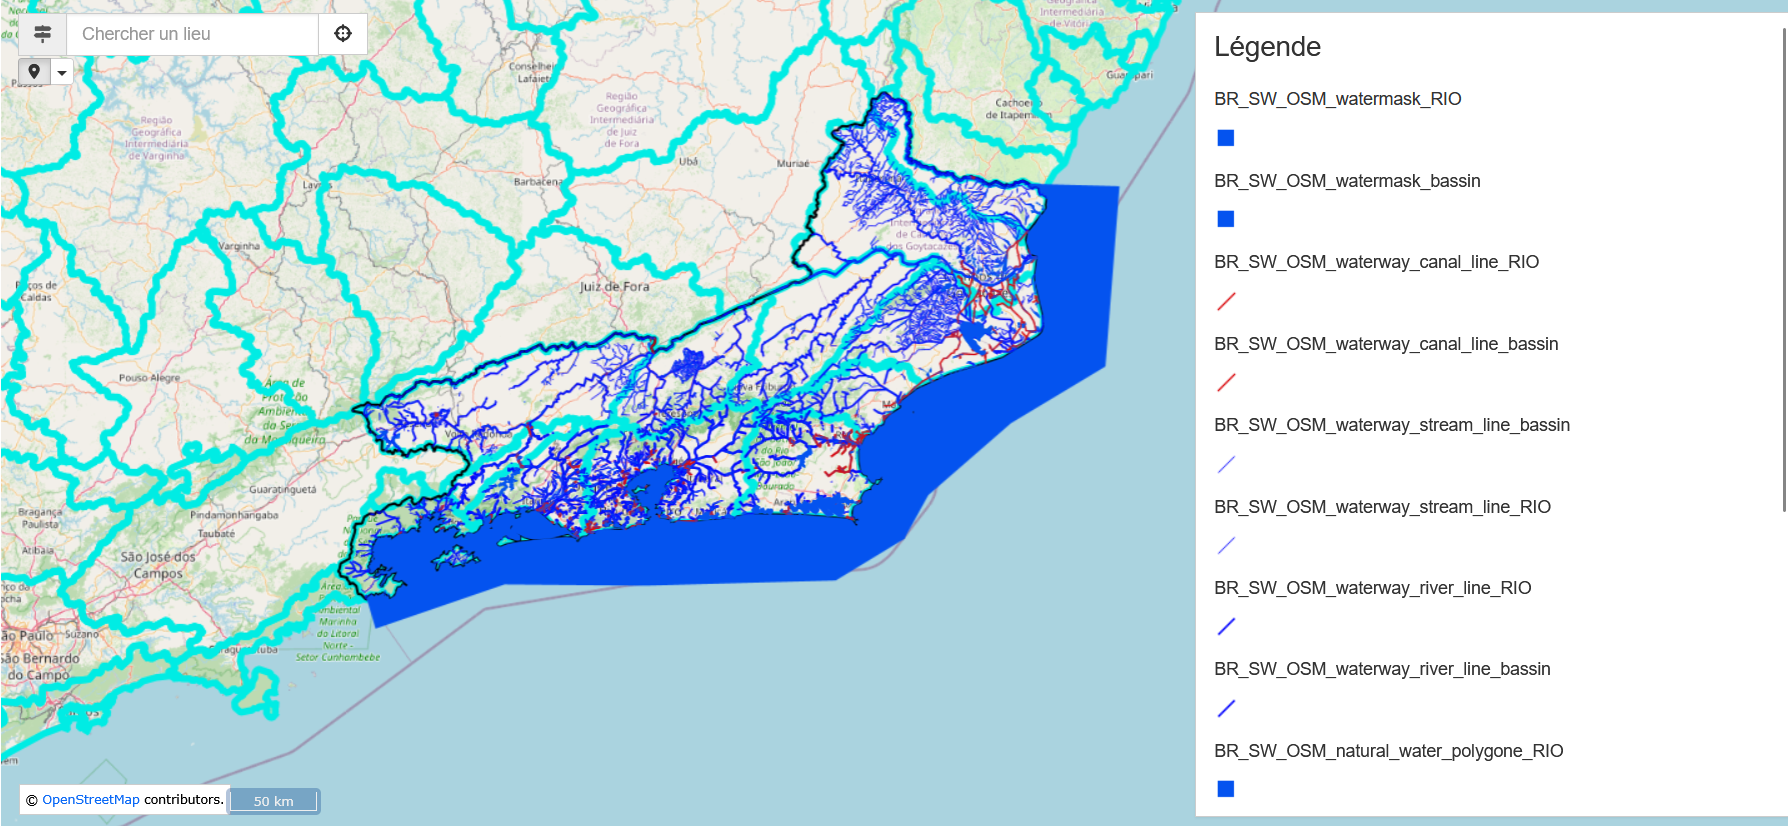This screenshot has height=826, width=1788.
Task: Click the river_line_RIO blue line symbol
Action: click(x=1226, y=627)
